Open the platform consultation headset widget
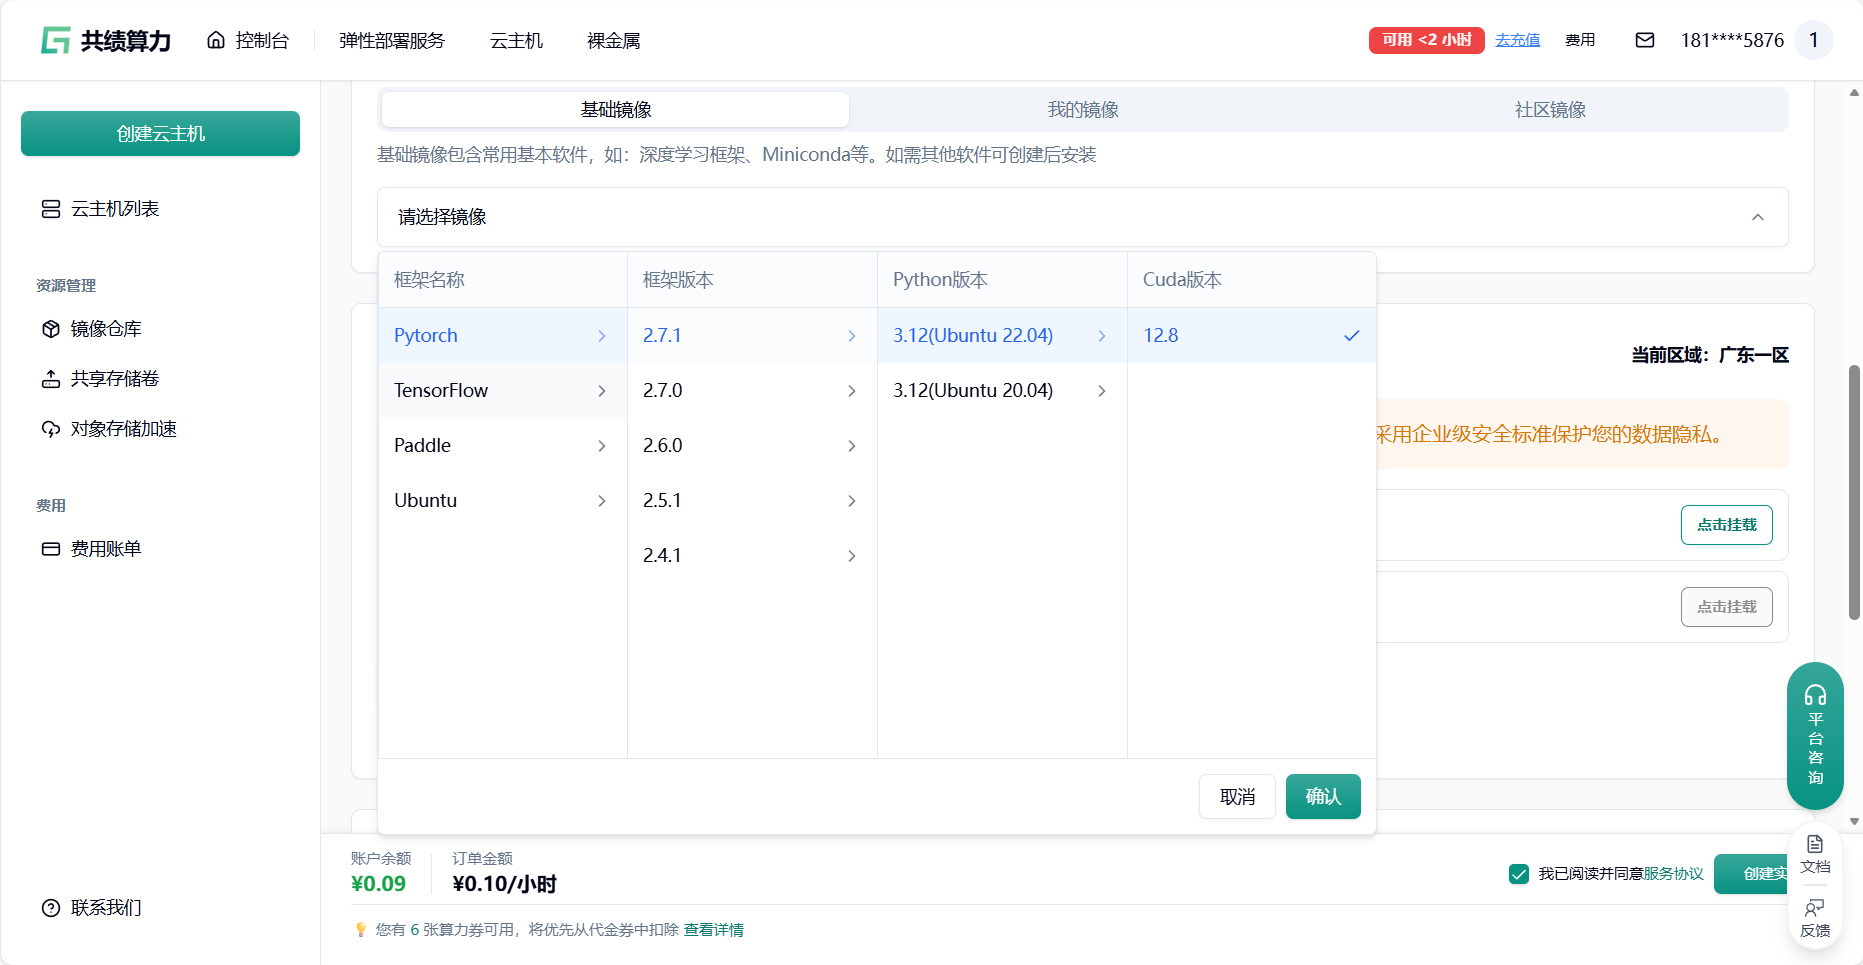This screenshot has width=1863, height=965. pos(1814,735)
